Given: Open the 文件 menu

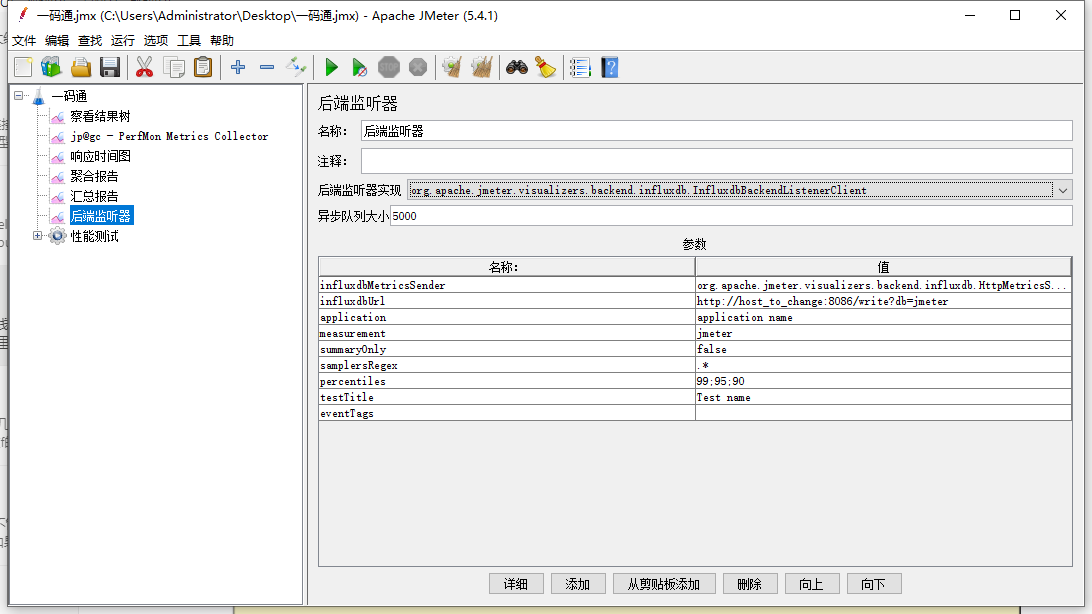Looking at the screenshot, I should (24, 40).
